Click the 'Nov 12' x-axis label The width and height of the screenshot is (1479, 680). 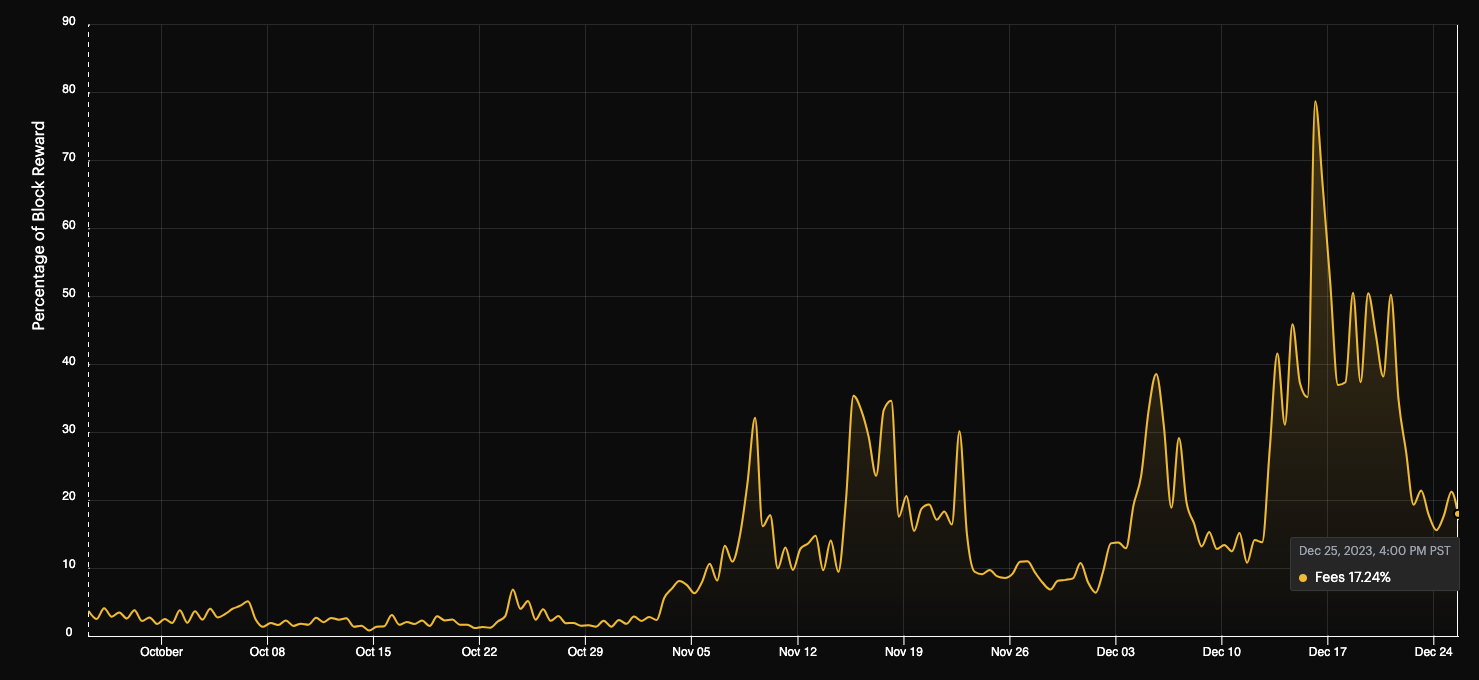(x=797, y=652)
